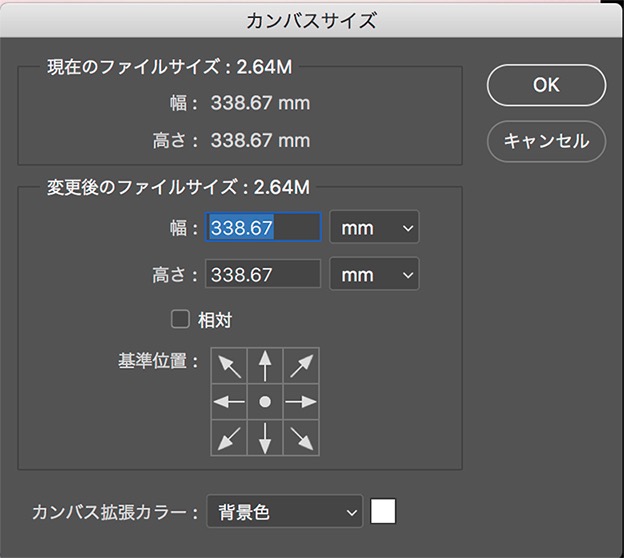Viewport: 624px width, 558px height.
Task: Pick the bottom-left anchor arrow
Action: tap(229, 437)
